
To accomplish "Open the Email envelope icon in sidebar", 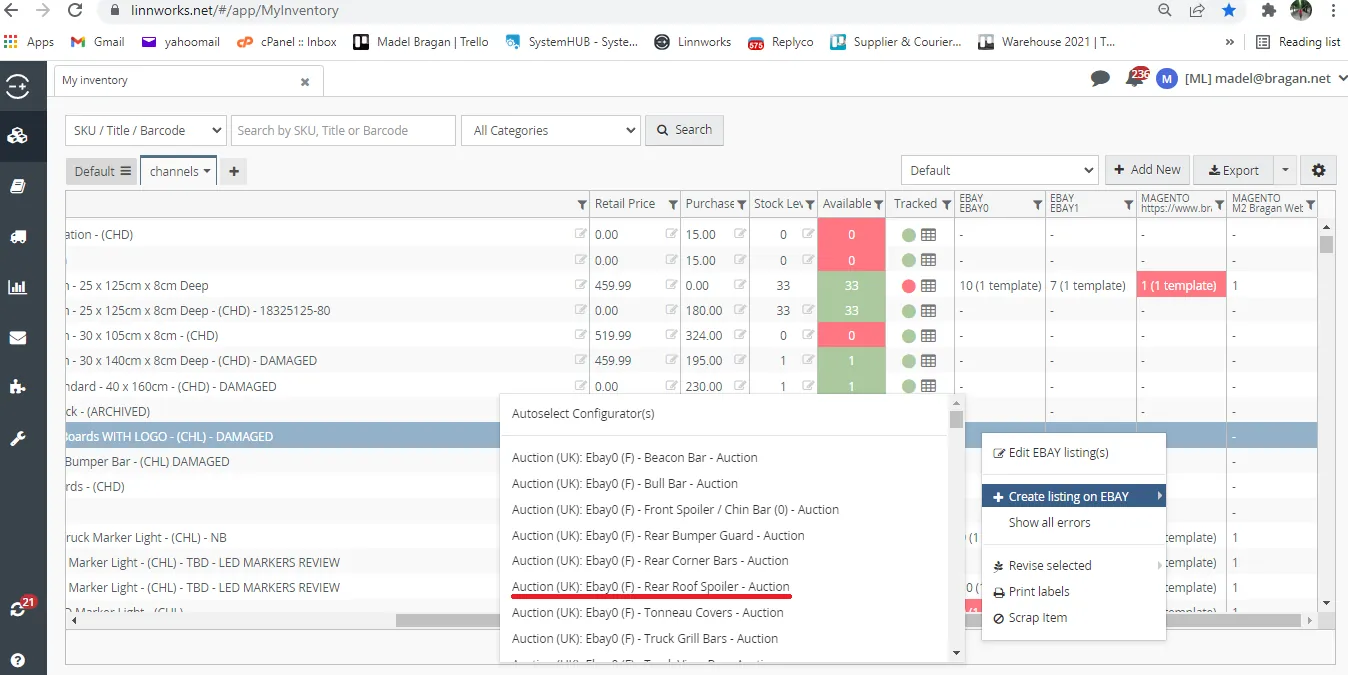I will coord(17,338).
